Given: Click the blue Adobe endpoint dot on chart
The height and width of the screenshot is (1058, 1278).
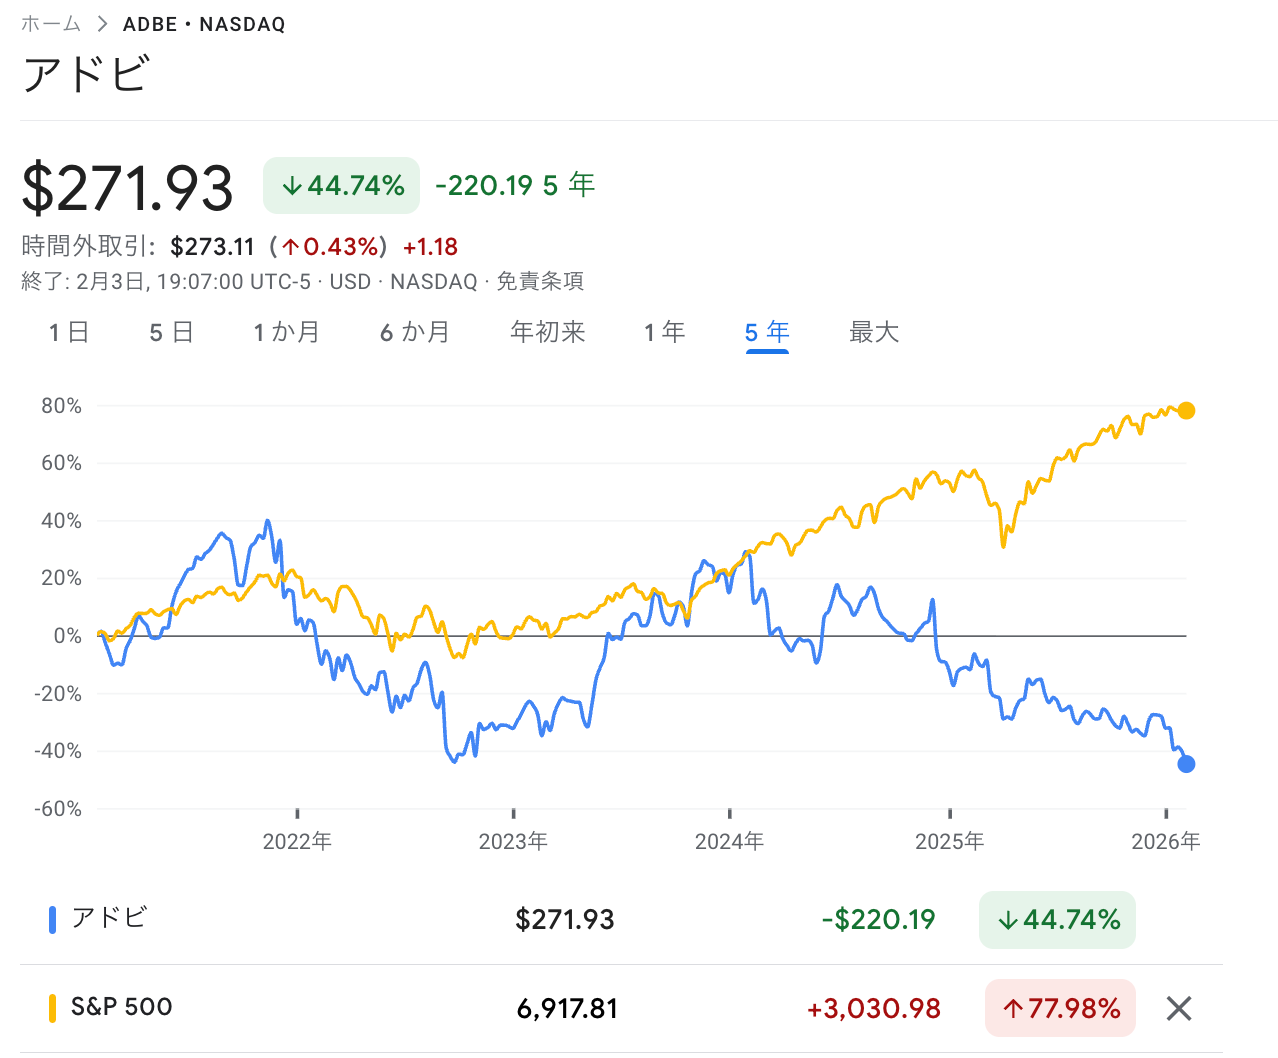Looking at the screenshot, I should pyautogui.click(x=1186, y=764).
